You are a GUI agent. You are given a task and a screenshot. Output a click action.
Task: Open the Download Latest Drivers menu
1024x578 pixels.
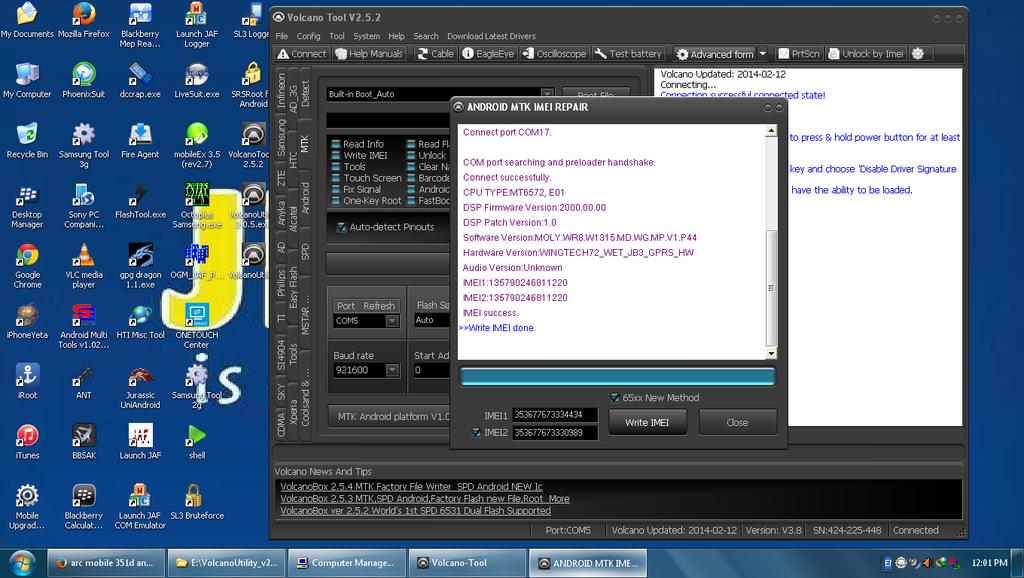(491, 36)
